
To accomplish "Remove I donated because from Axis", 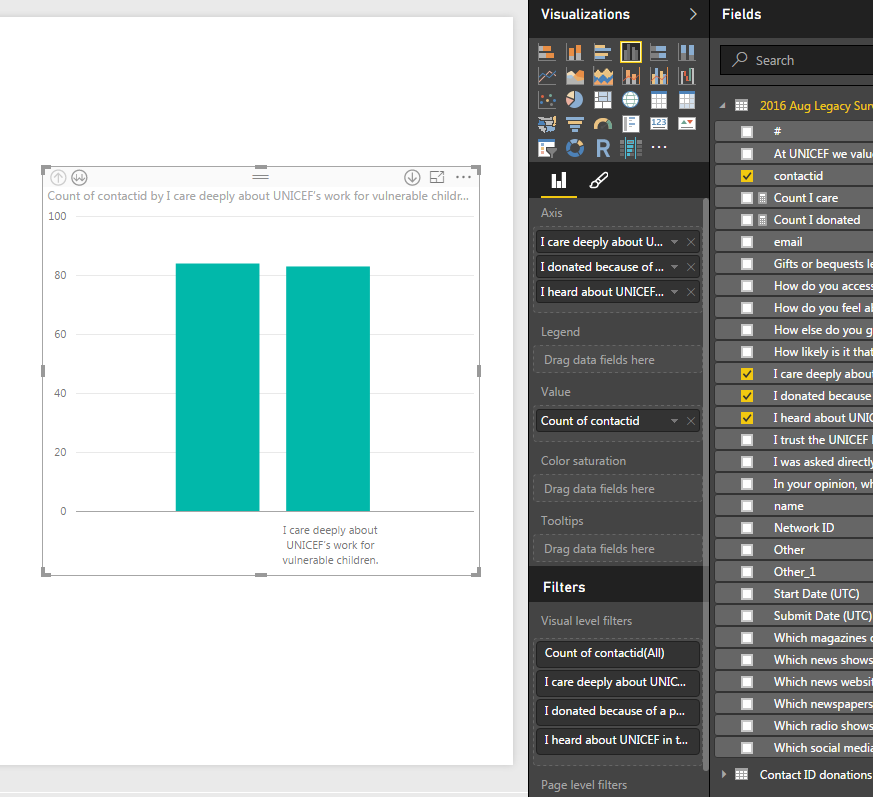I will pos(691,267).
